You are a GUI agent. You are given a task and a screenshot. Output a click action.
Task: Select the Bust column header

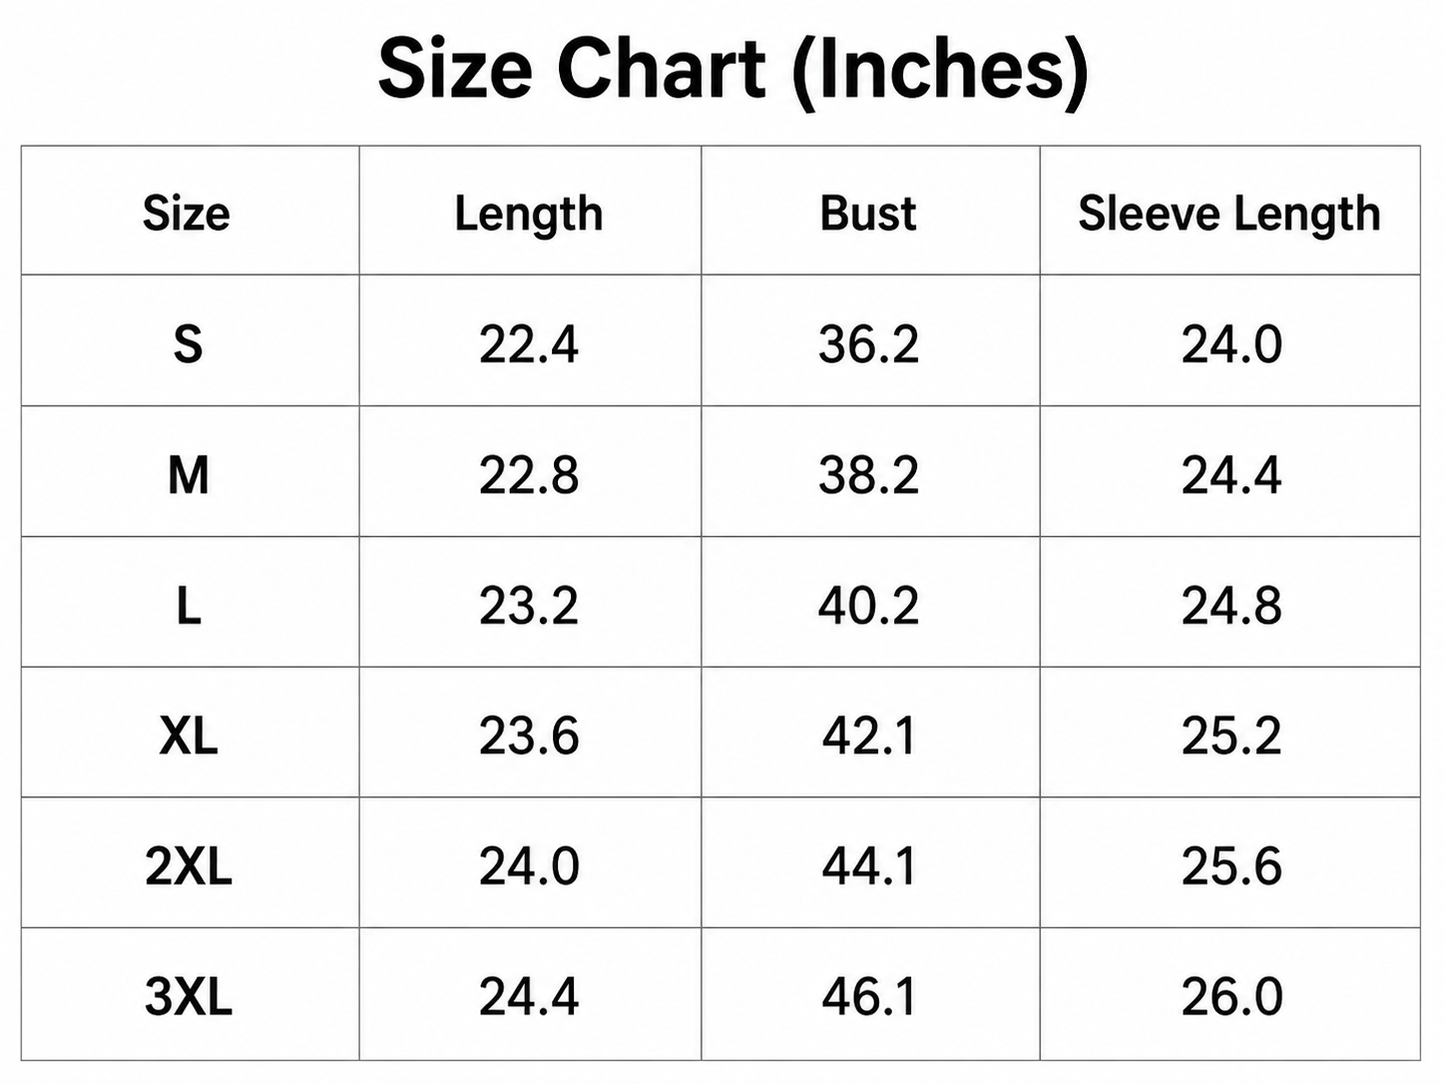point(868,213)
